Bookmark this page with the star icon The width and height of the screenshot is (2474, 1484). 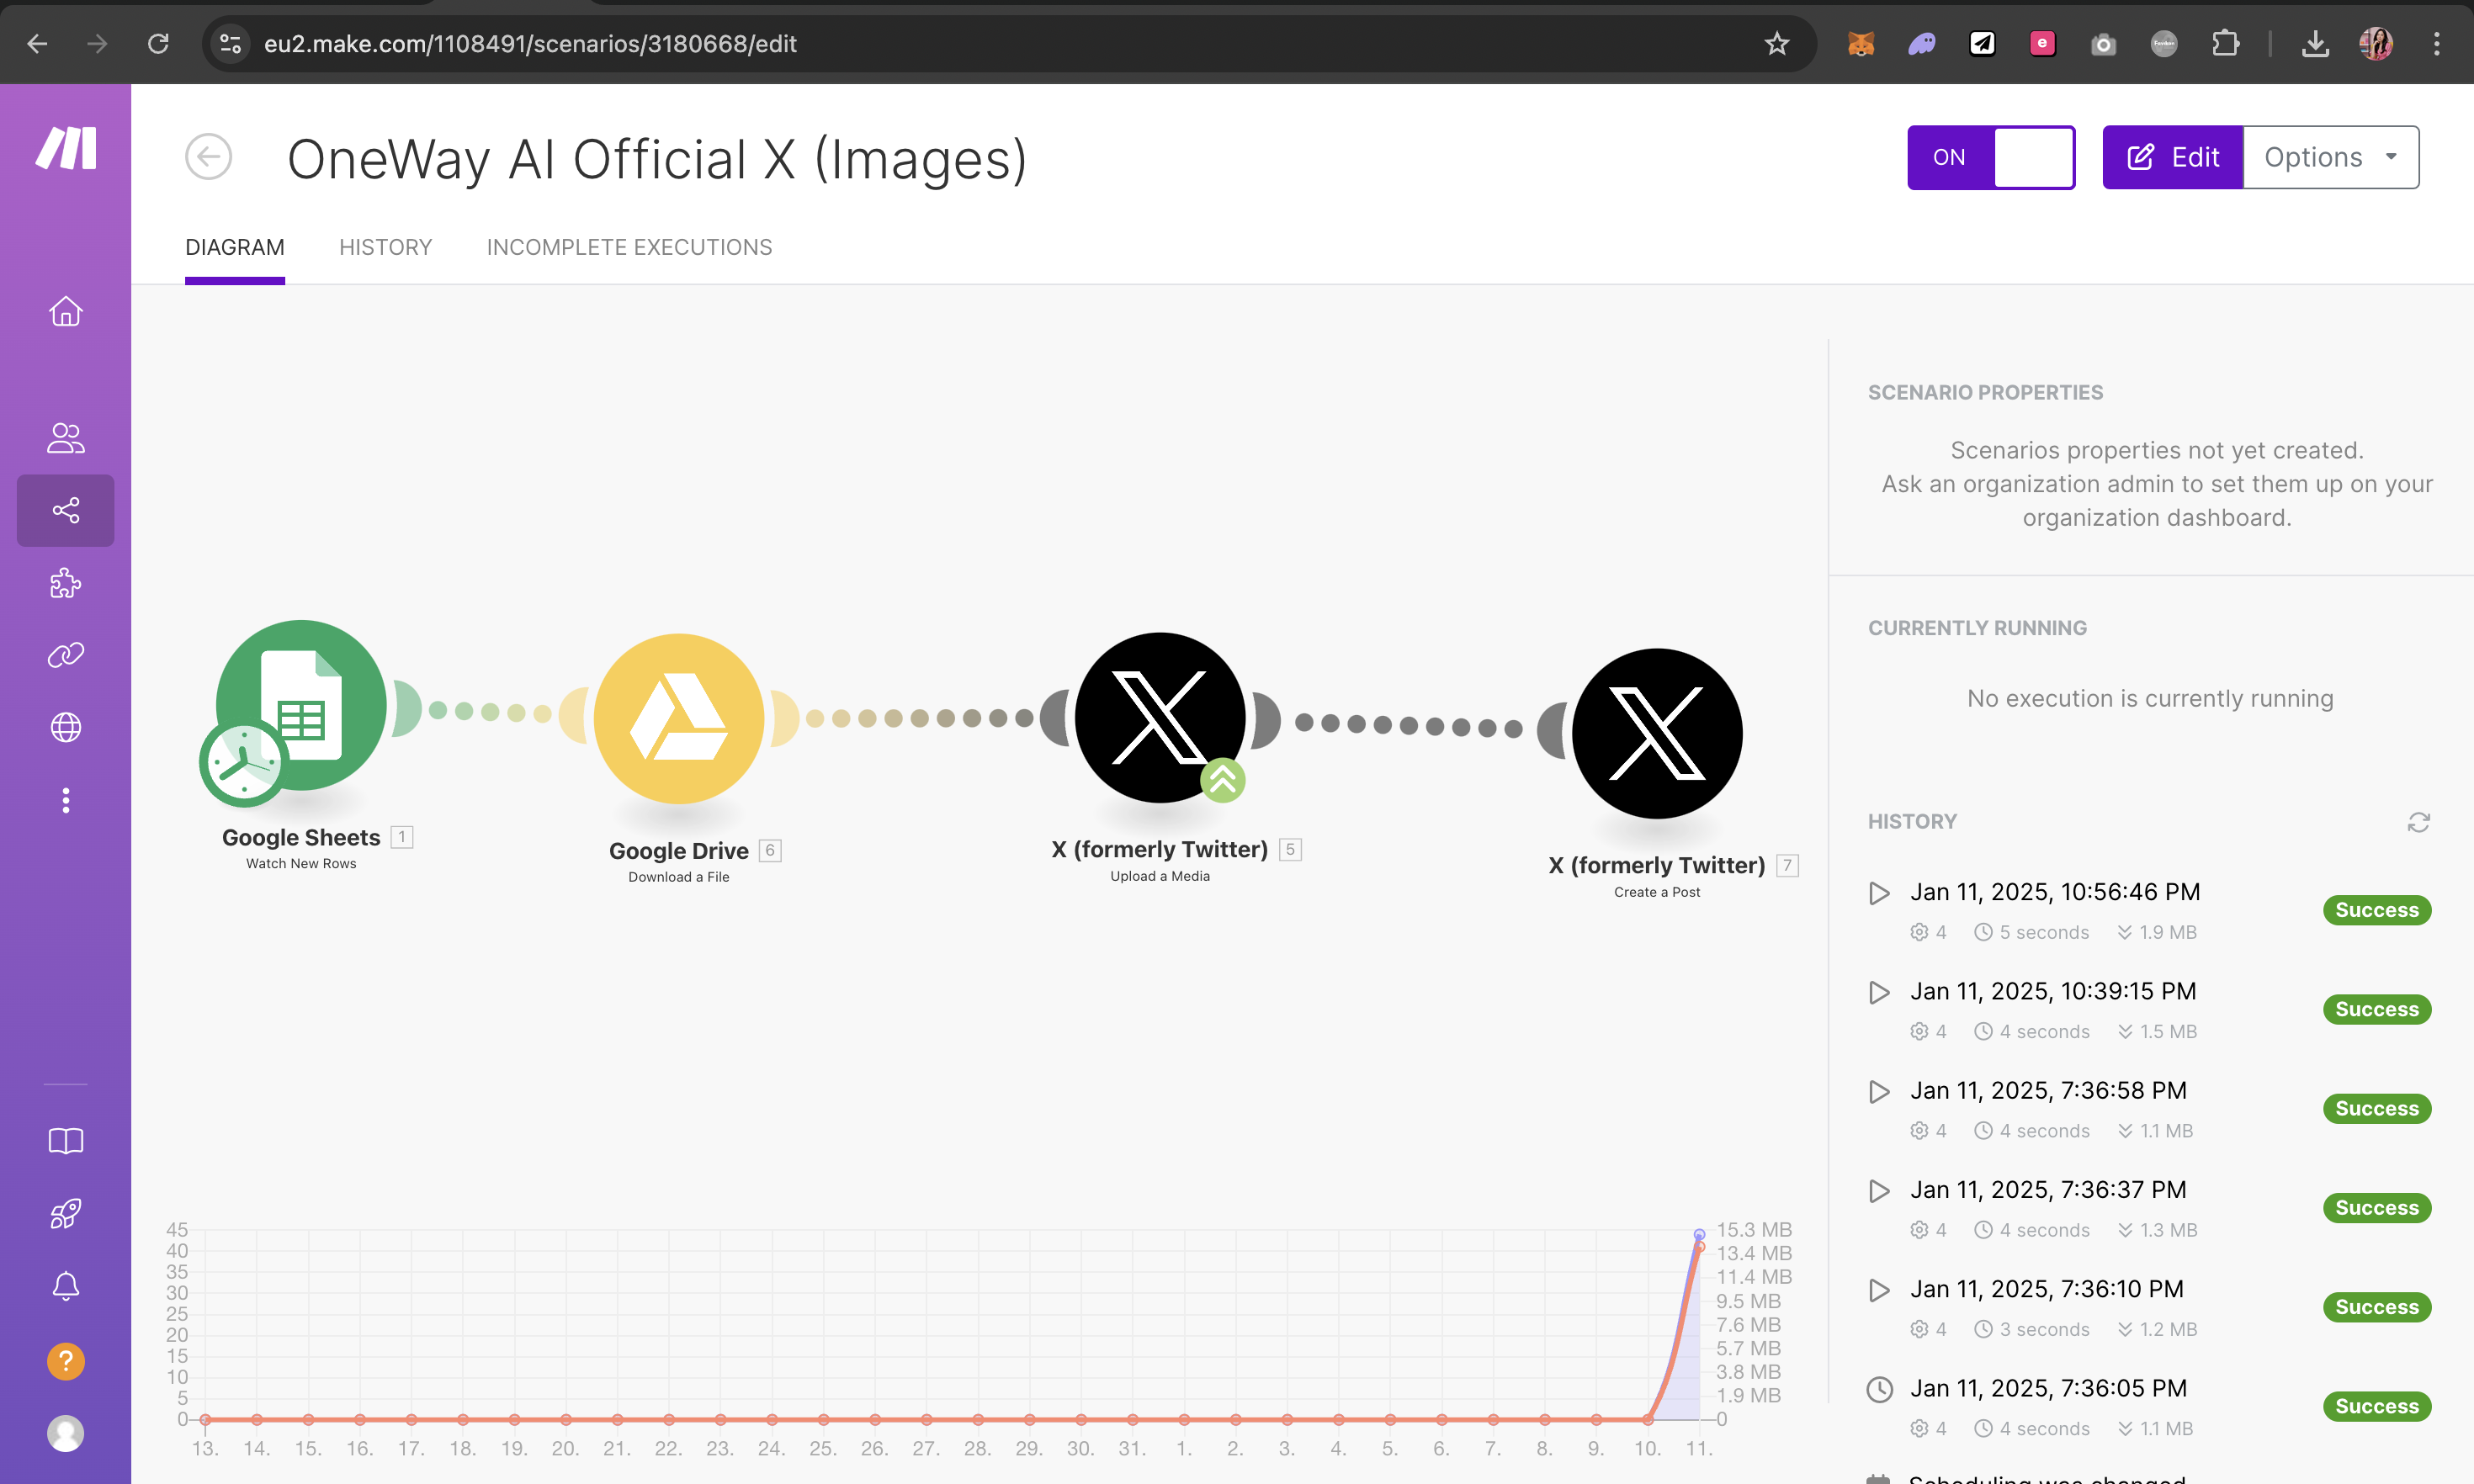(x=1776, y=44)
